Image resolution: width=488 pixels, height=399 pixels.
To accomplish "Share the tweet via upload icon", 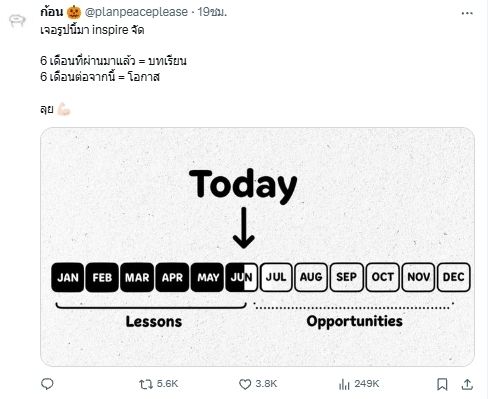I will [467, 384].
